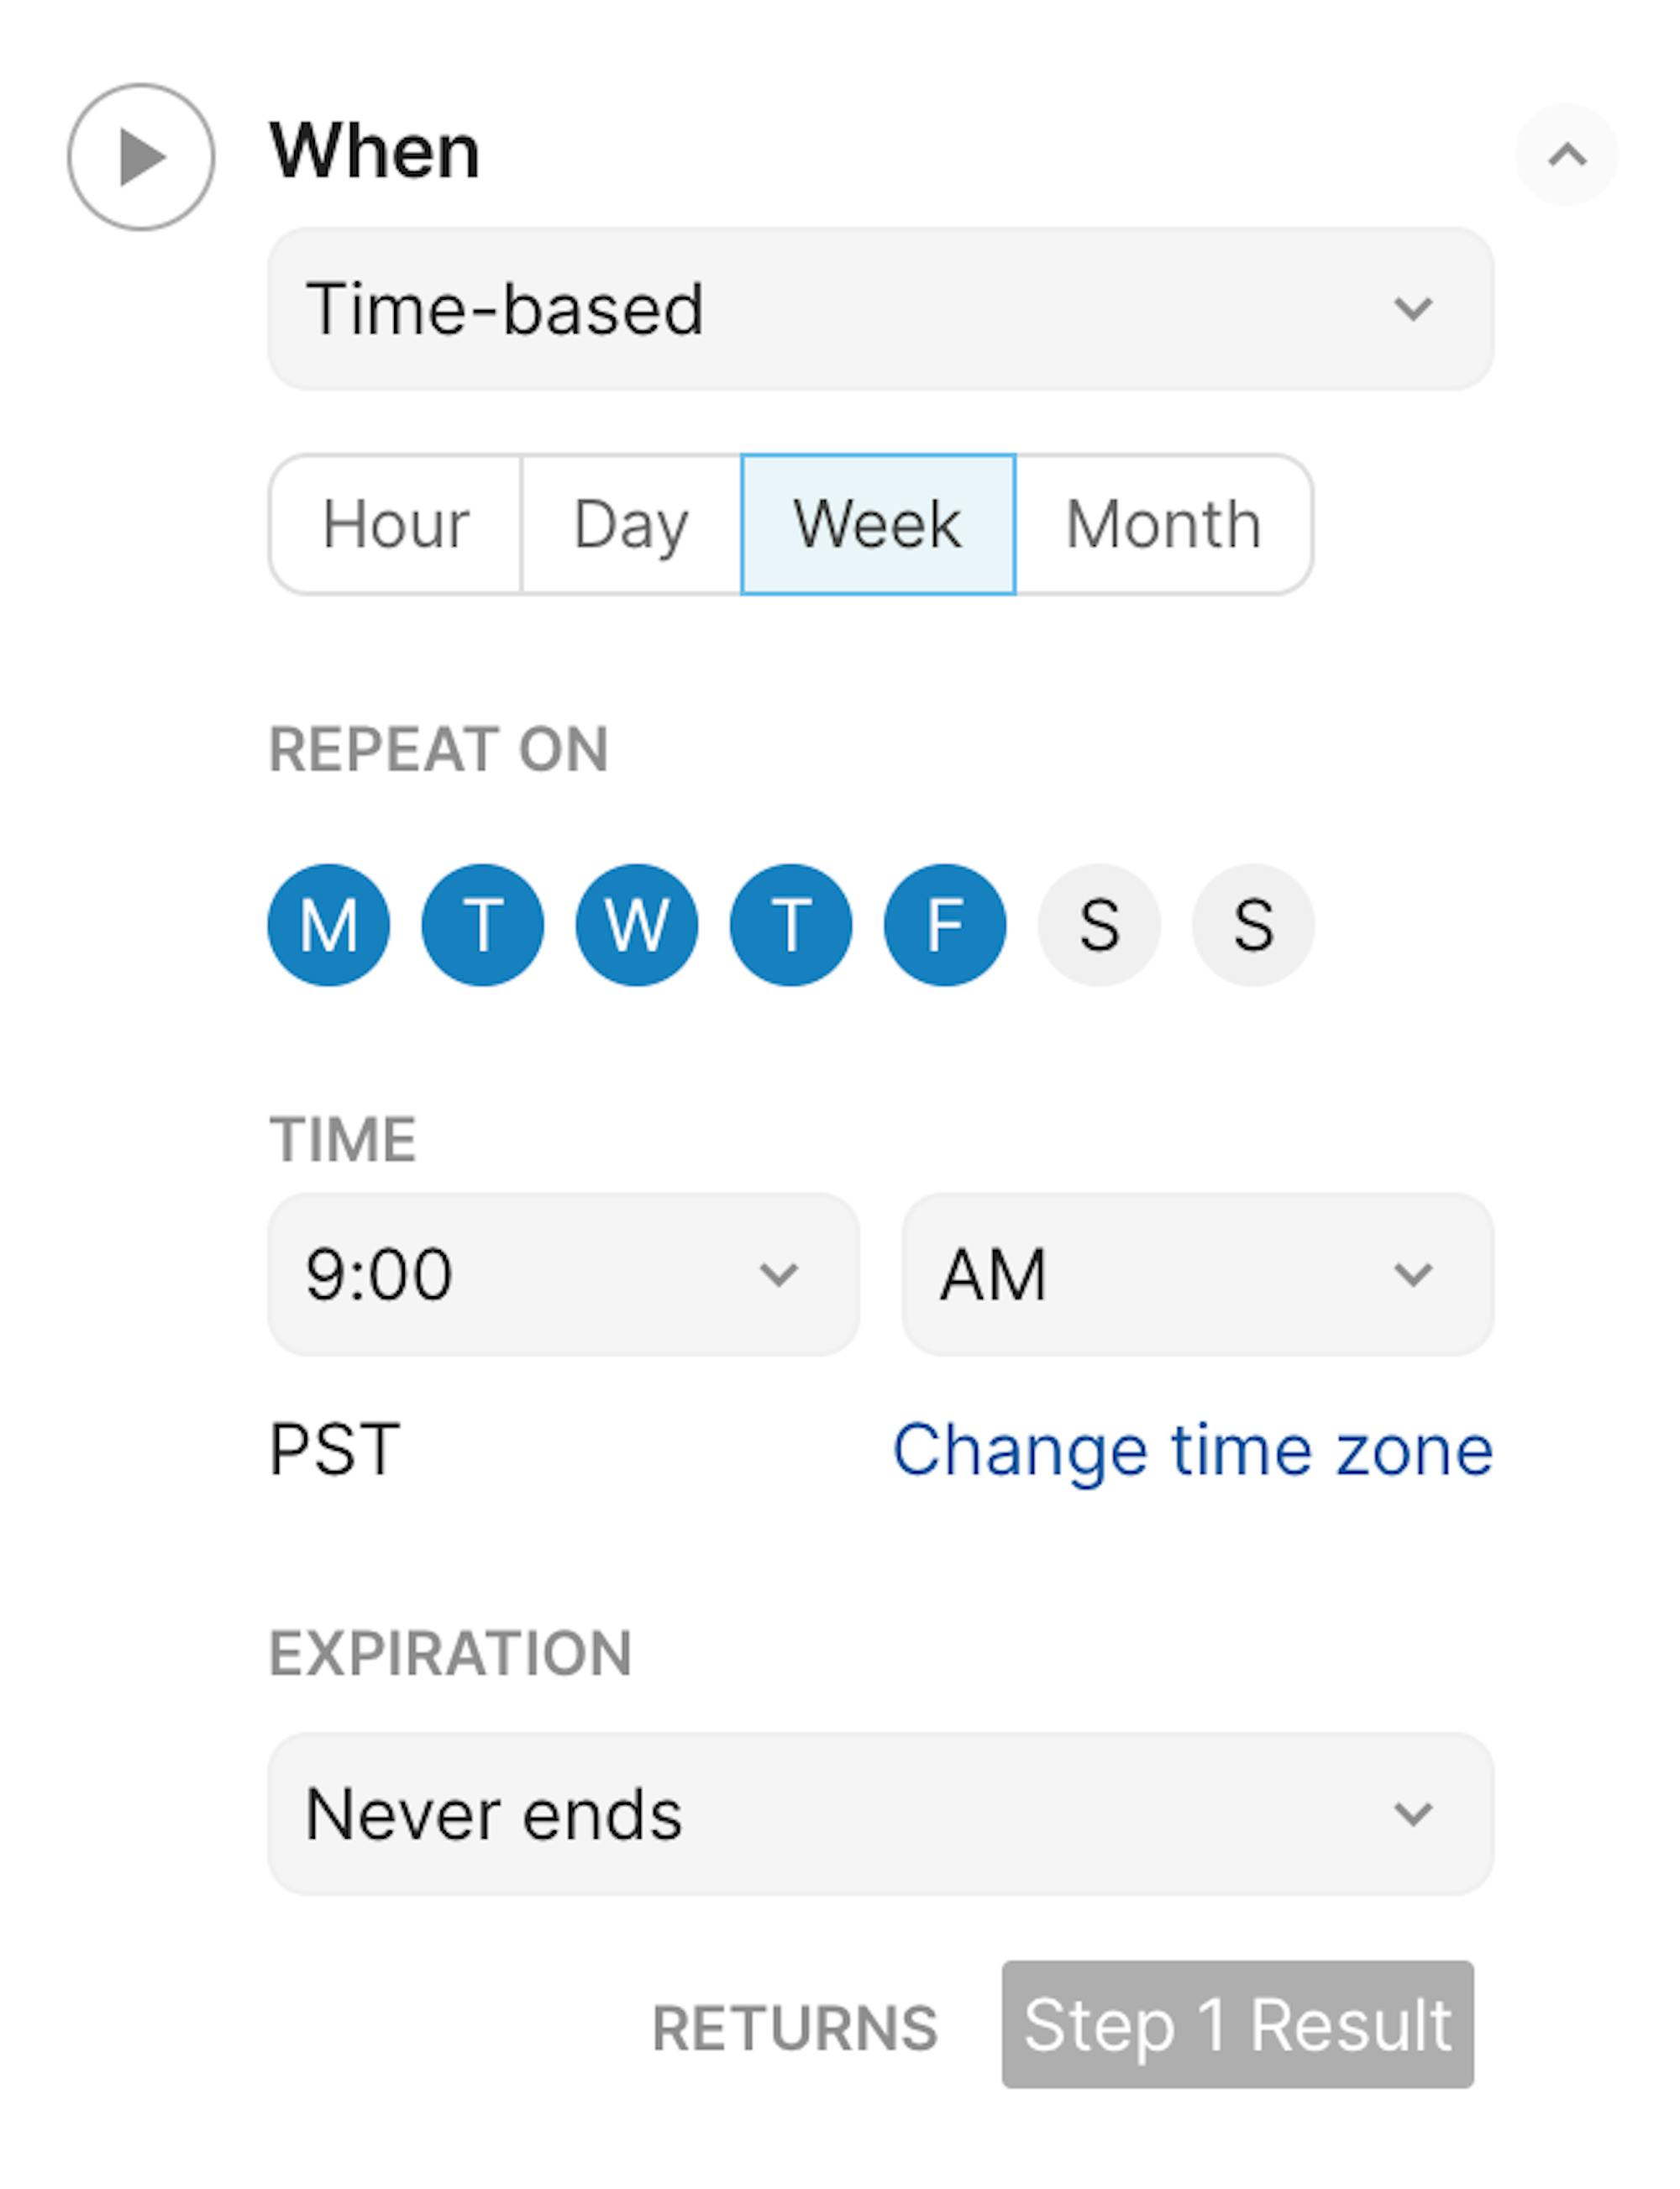This screenshot has width=1680, height=2189.
Task: Open the Time-based trigger type dropdown
Action: (x=881, y=308)
